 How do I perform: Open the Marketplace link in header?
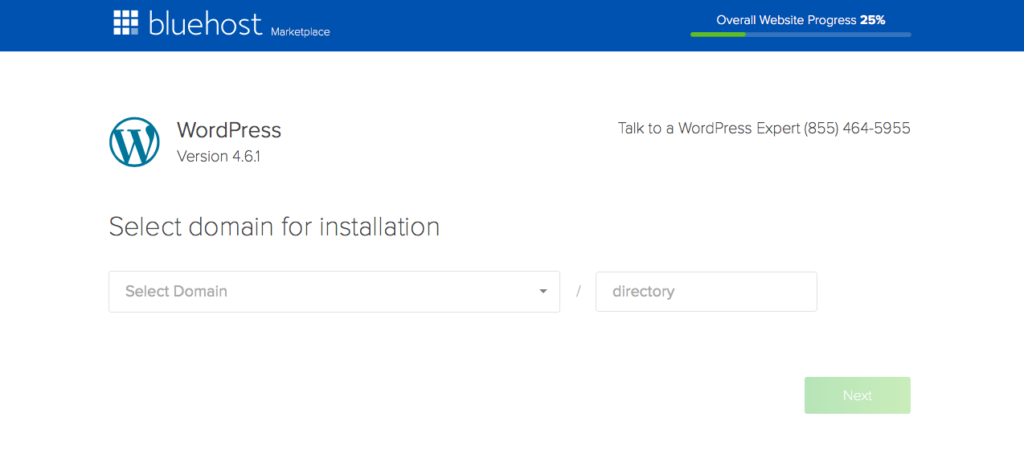[300, 31]
